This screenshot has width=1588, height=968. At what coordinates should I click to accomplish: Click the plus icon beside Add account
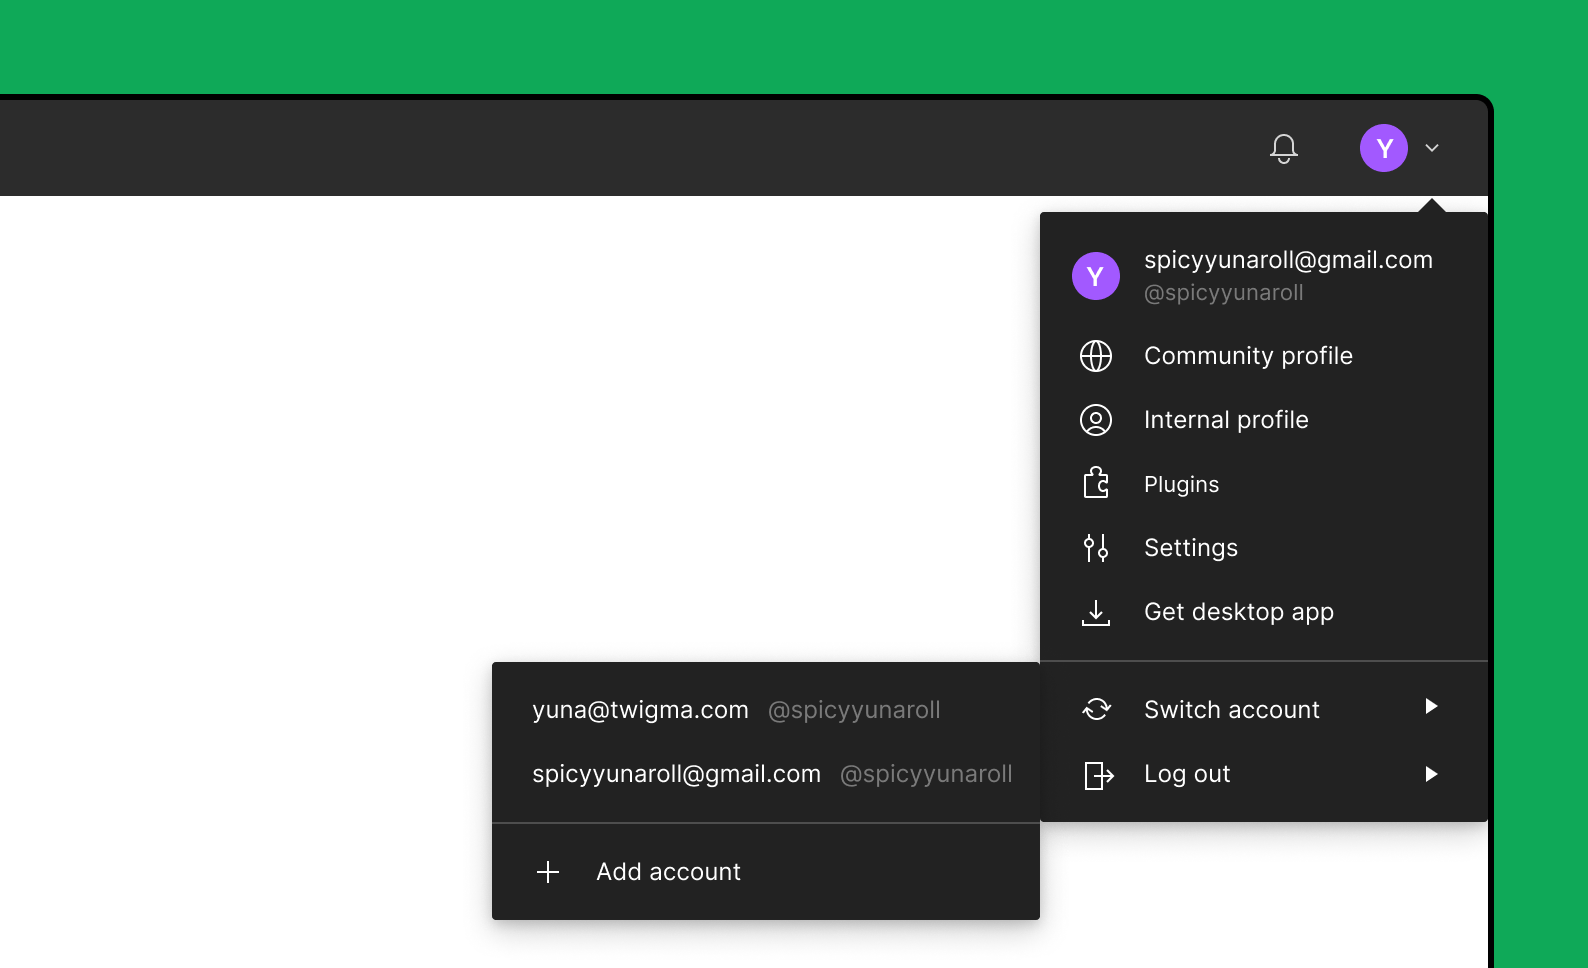click(x=548, y=872)
